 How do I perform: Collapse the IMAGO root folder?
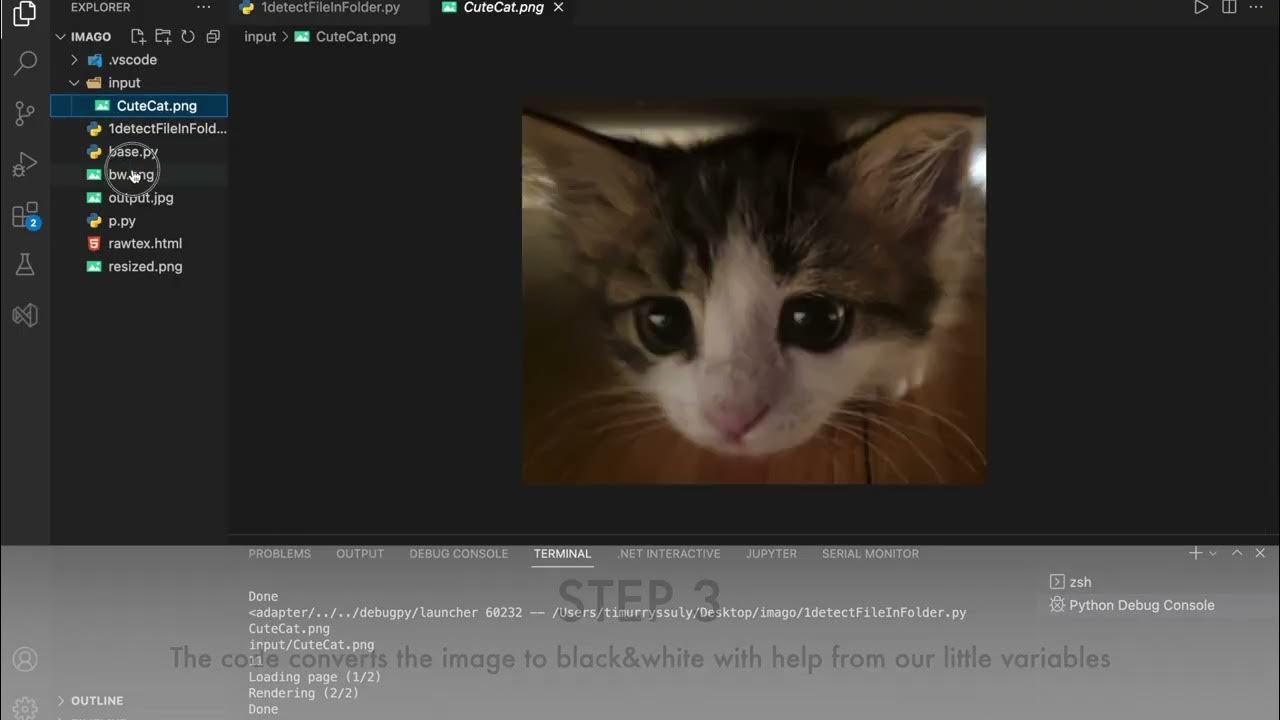[61, 37]
